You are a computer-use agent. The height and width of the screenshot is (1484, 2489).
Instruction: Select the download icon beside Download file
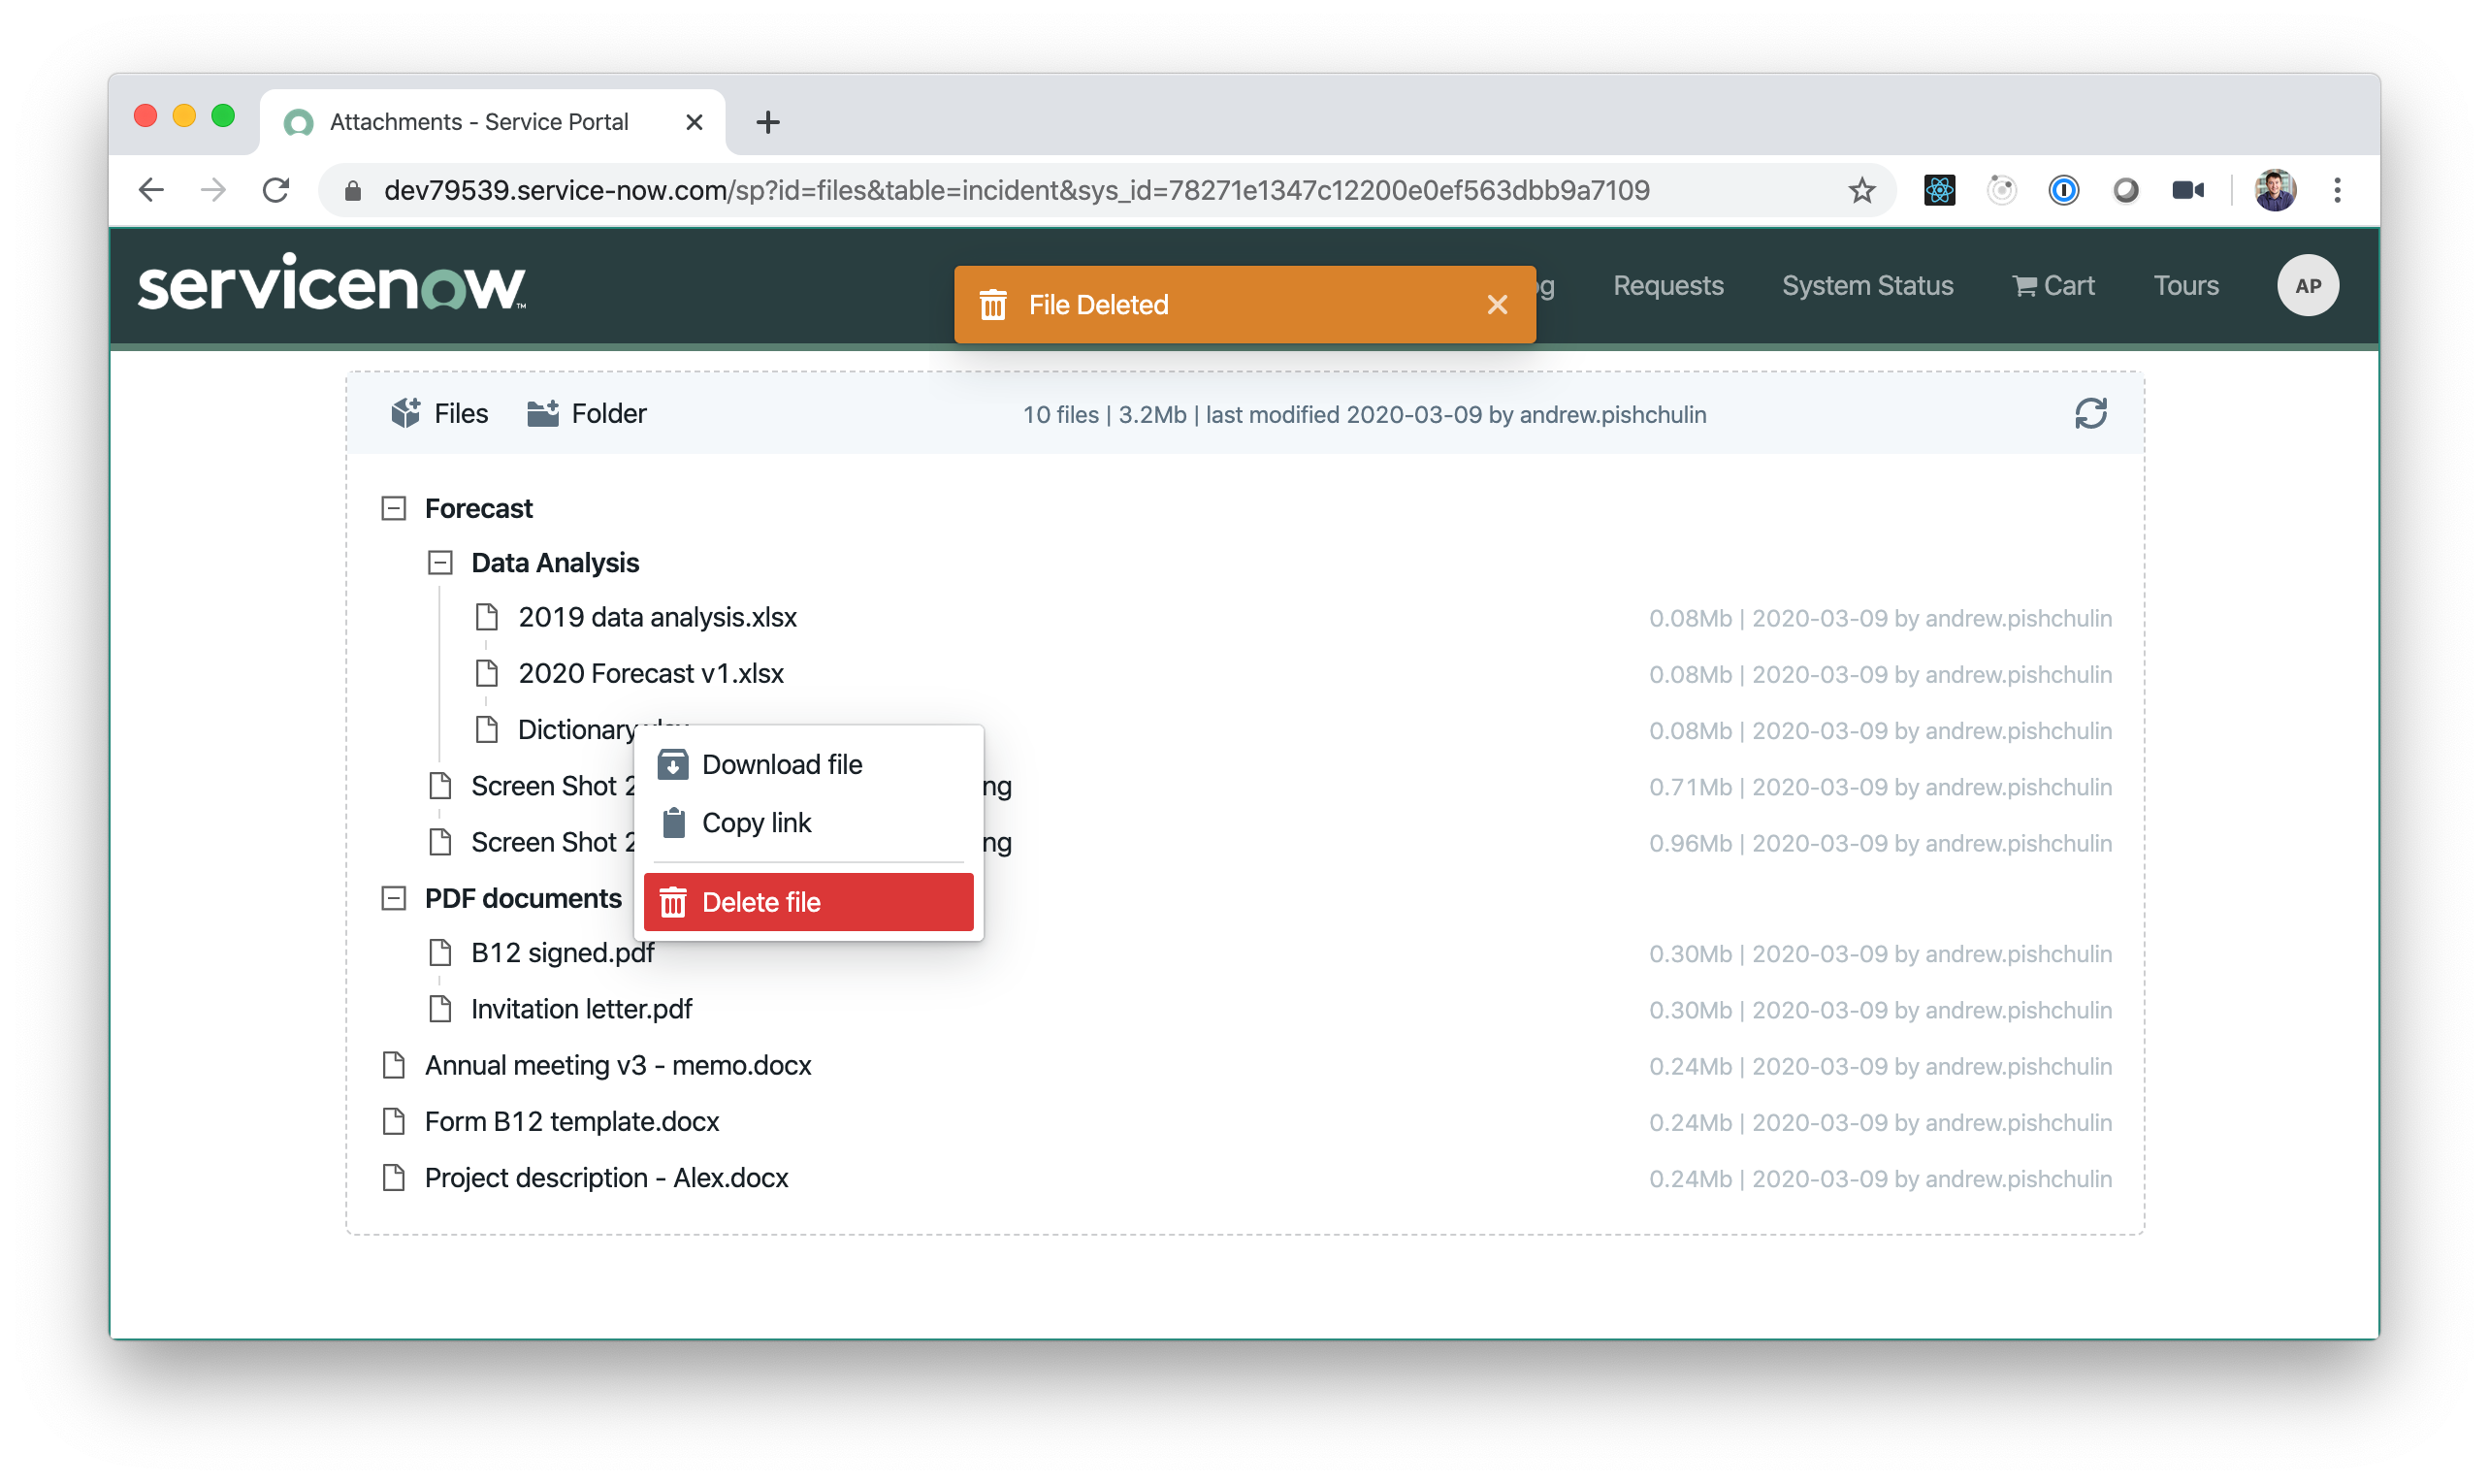(673, 764)
